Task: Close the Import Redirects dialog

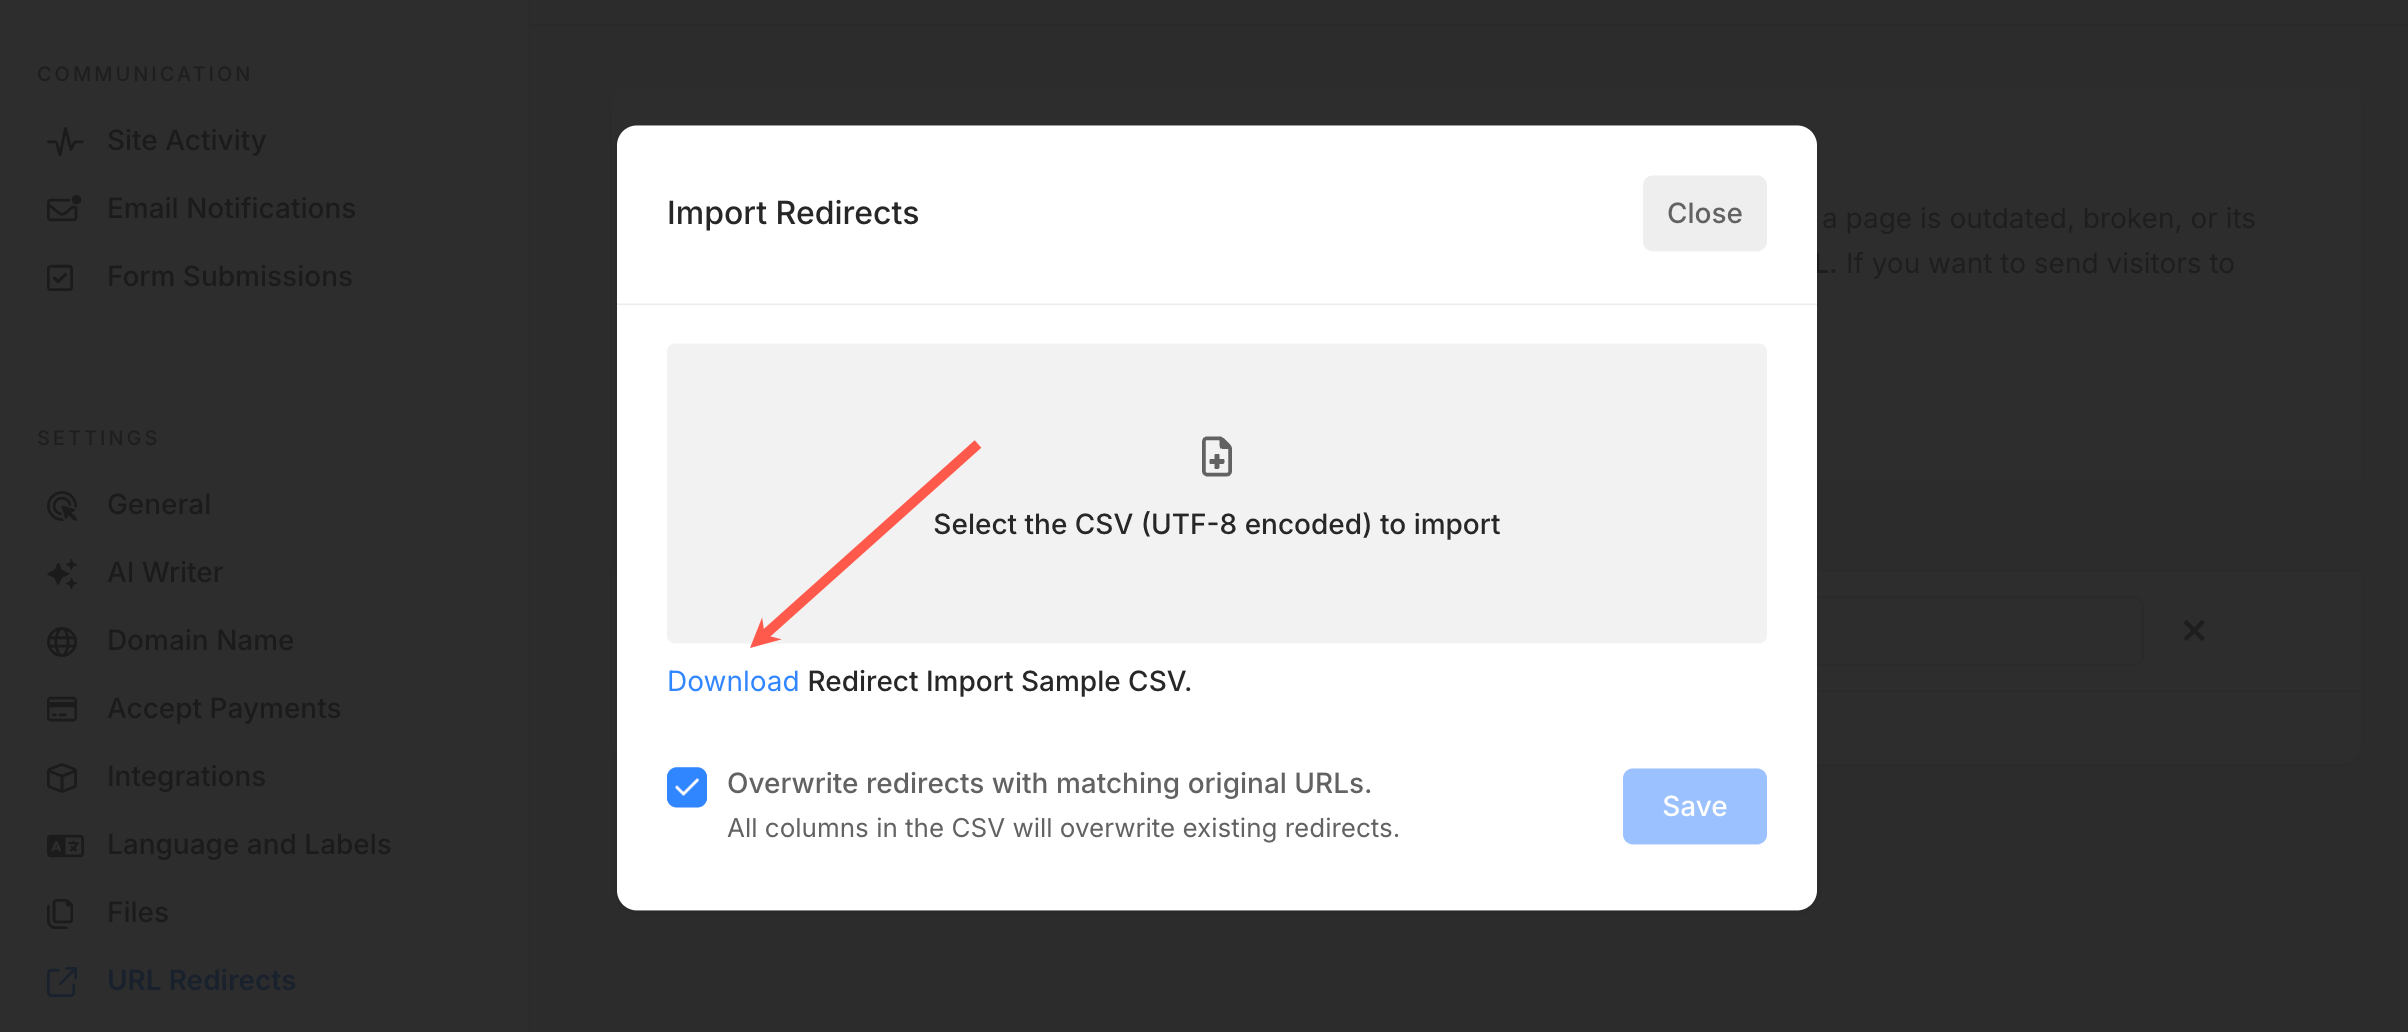Action: coord(1704,213)
